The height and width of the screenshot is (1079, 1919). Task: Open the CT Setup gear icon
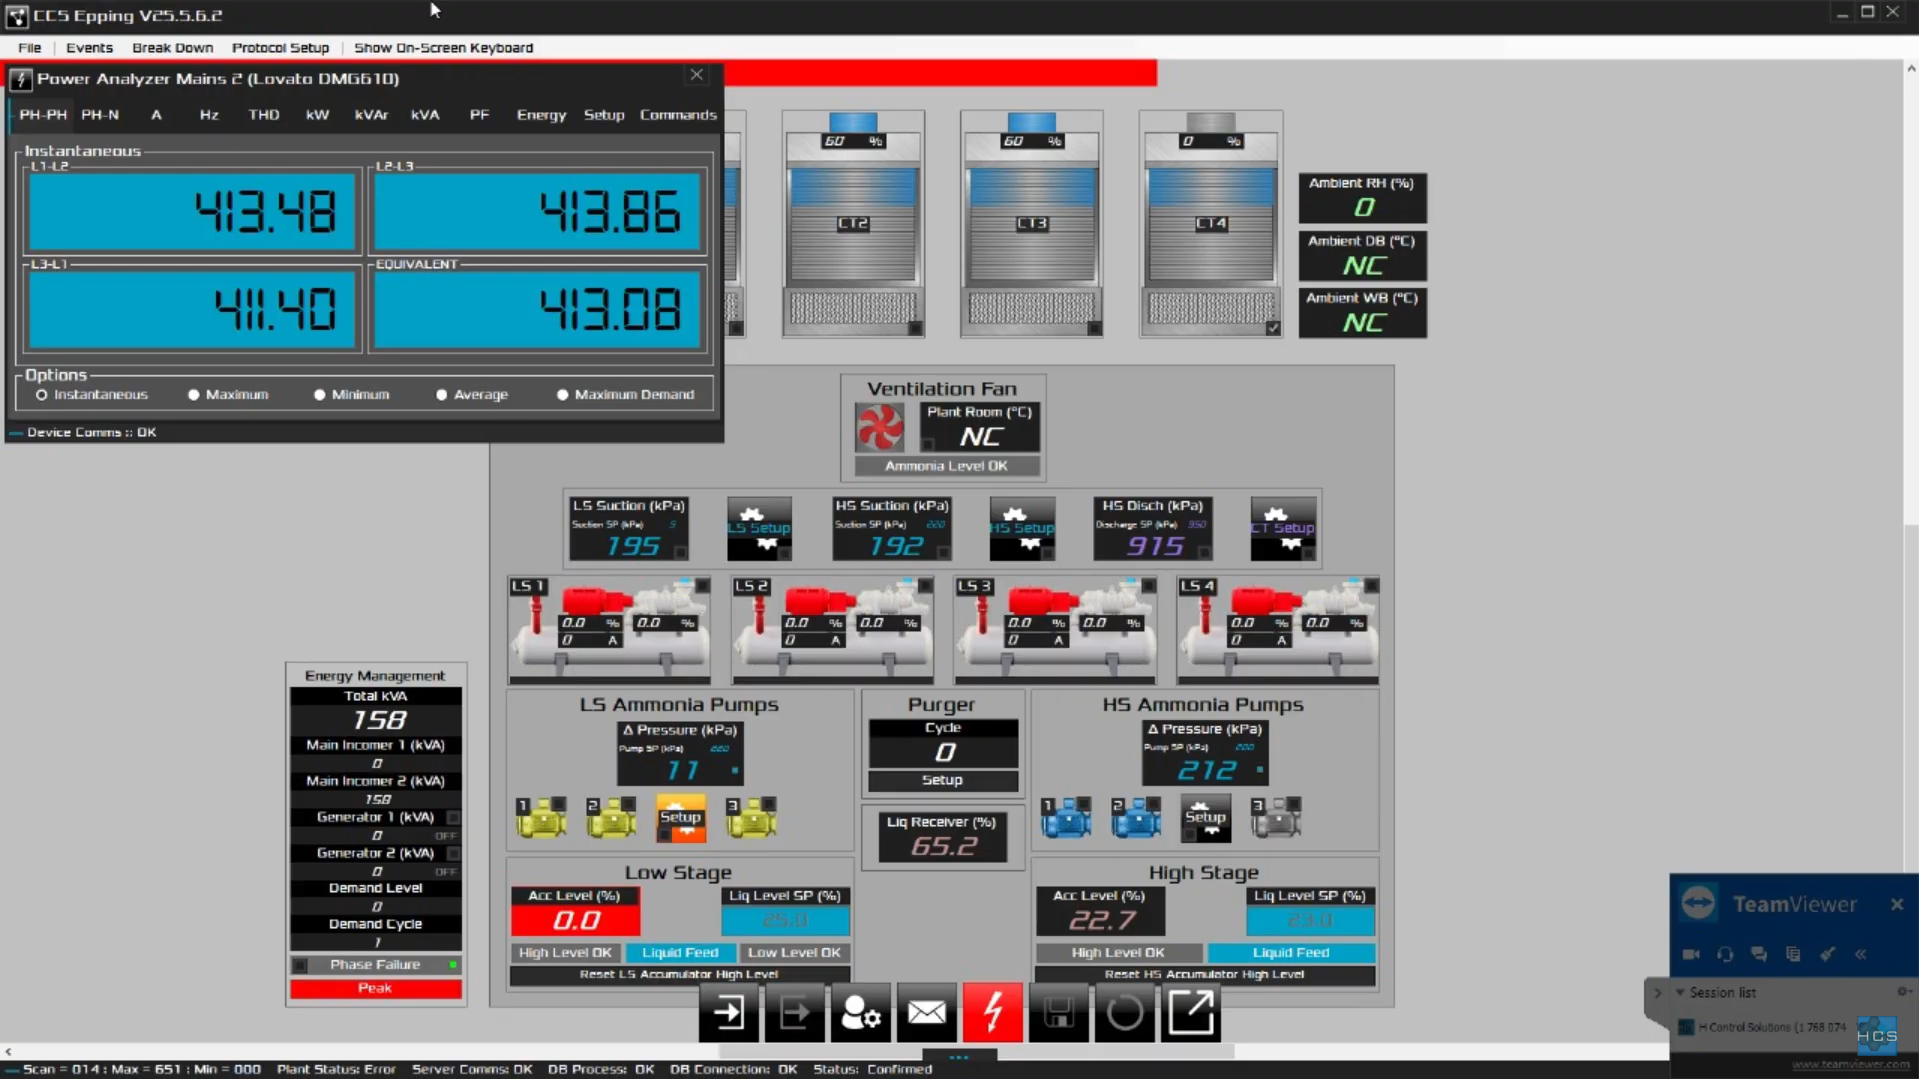pos(1283,529)
